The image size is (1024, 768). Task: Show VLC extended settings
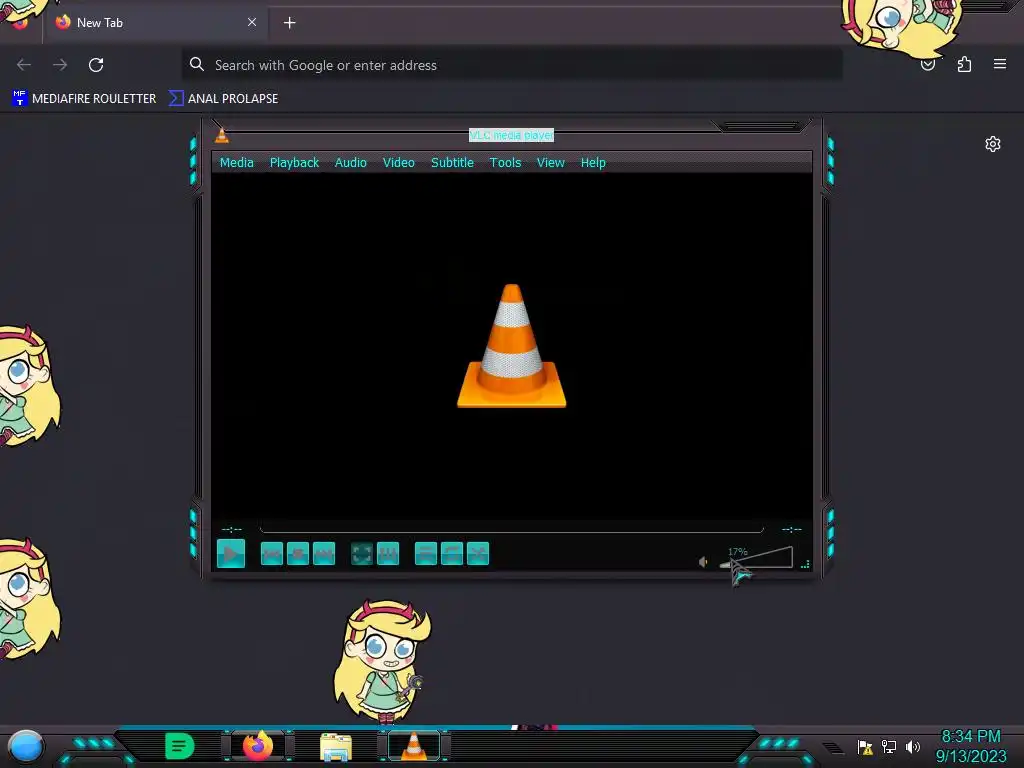tap(388, 554)
